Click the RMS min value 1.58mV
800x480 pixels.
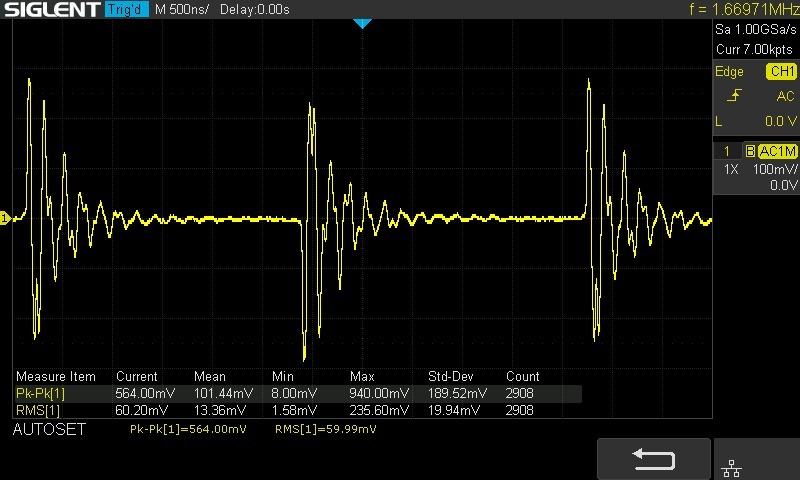[294, 410]
